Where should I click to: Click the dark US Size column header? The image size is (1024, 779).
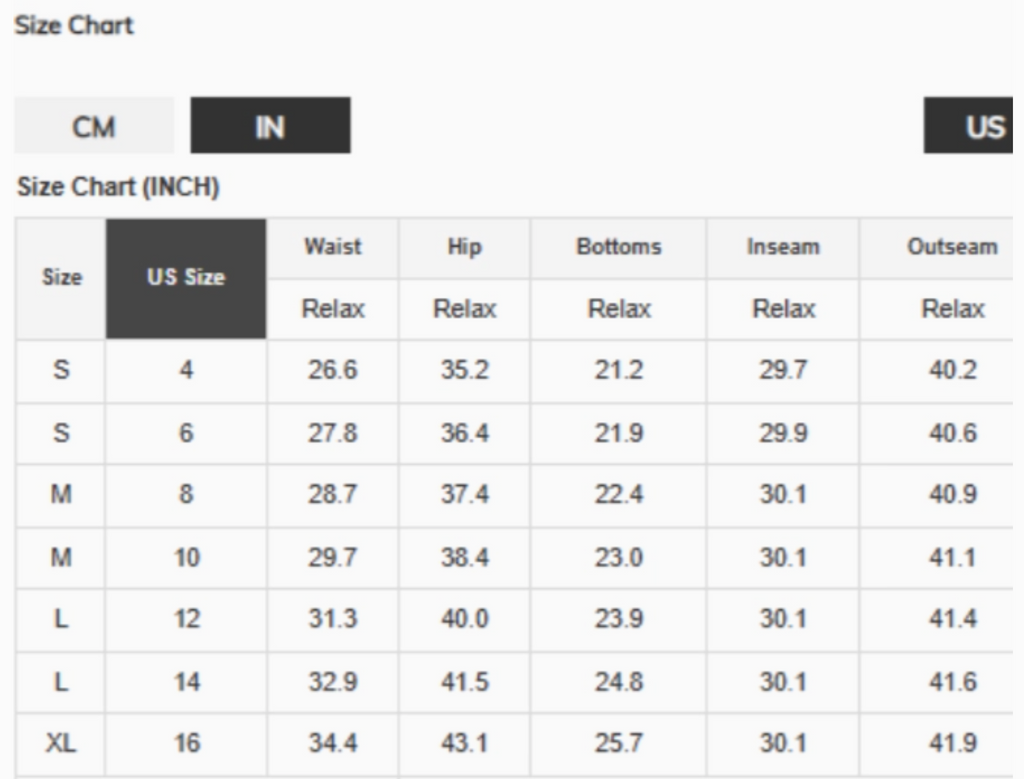[x=186, y=278]
